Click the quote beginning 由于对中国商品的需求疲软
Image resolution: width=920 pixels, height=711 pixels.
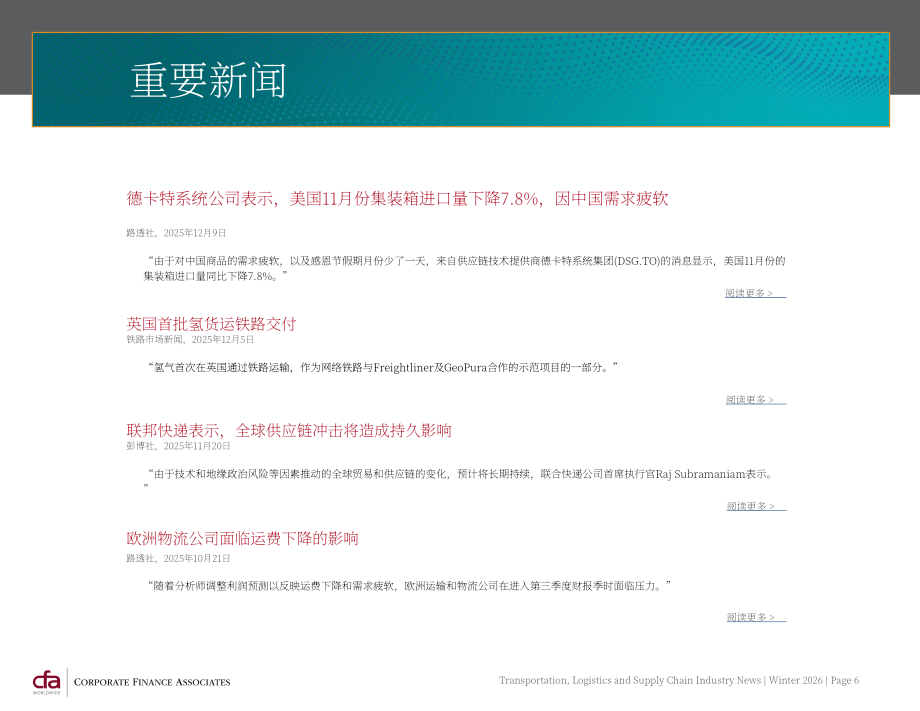point(464,268)
